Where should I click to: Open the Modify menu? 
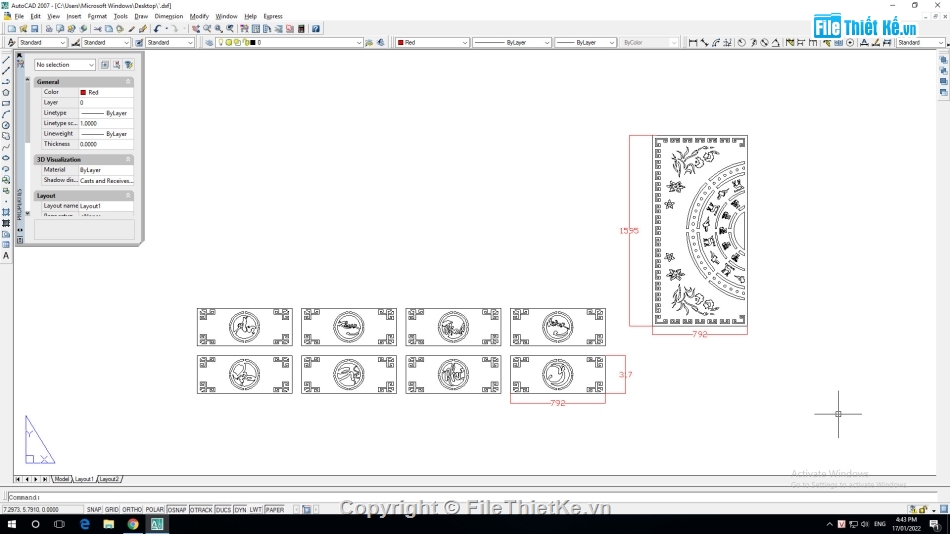click(199, 16)
